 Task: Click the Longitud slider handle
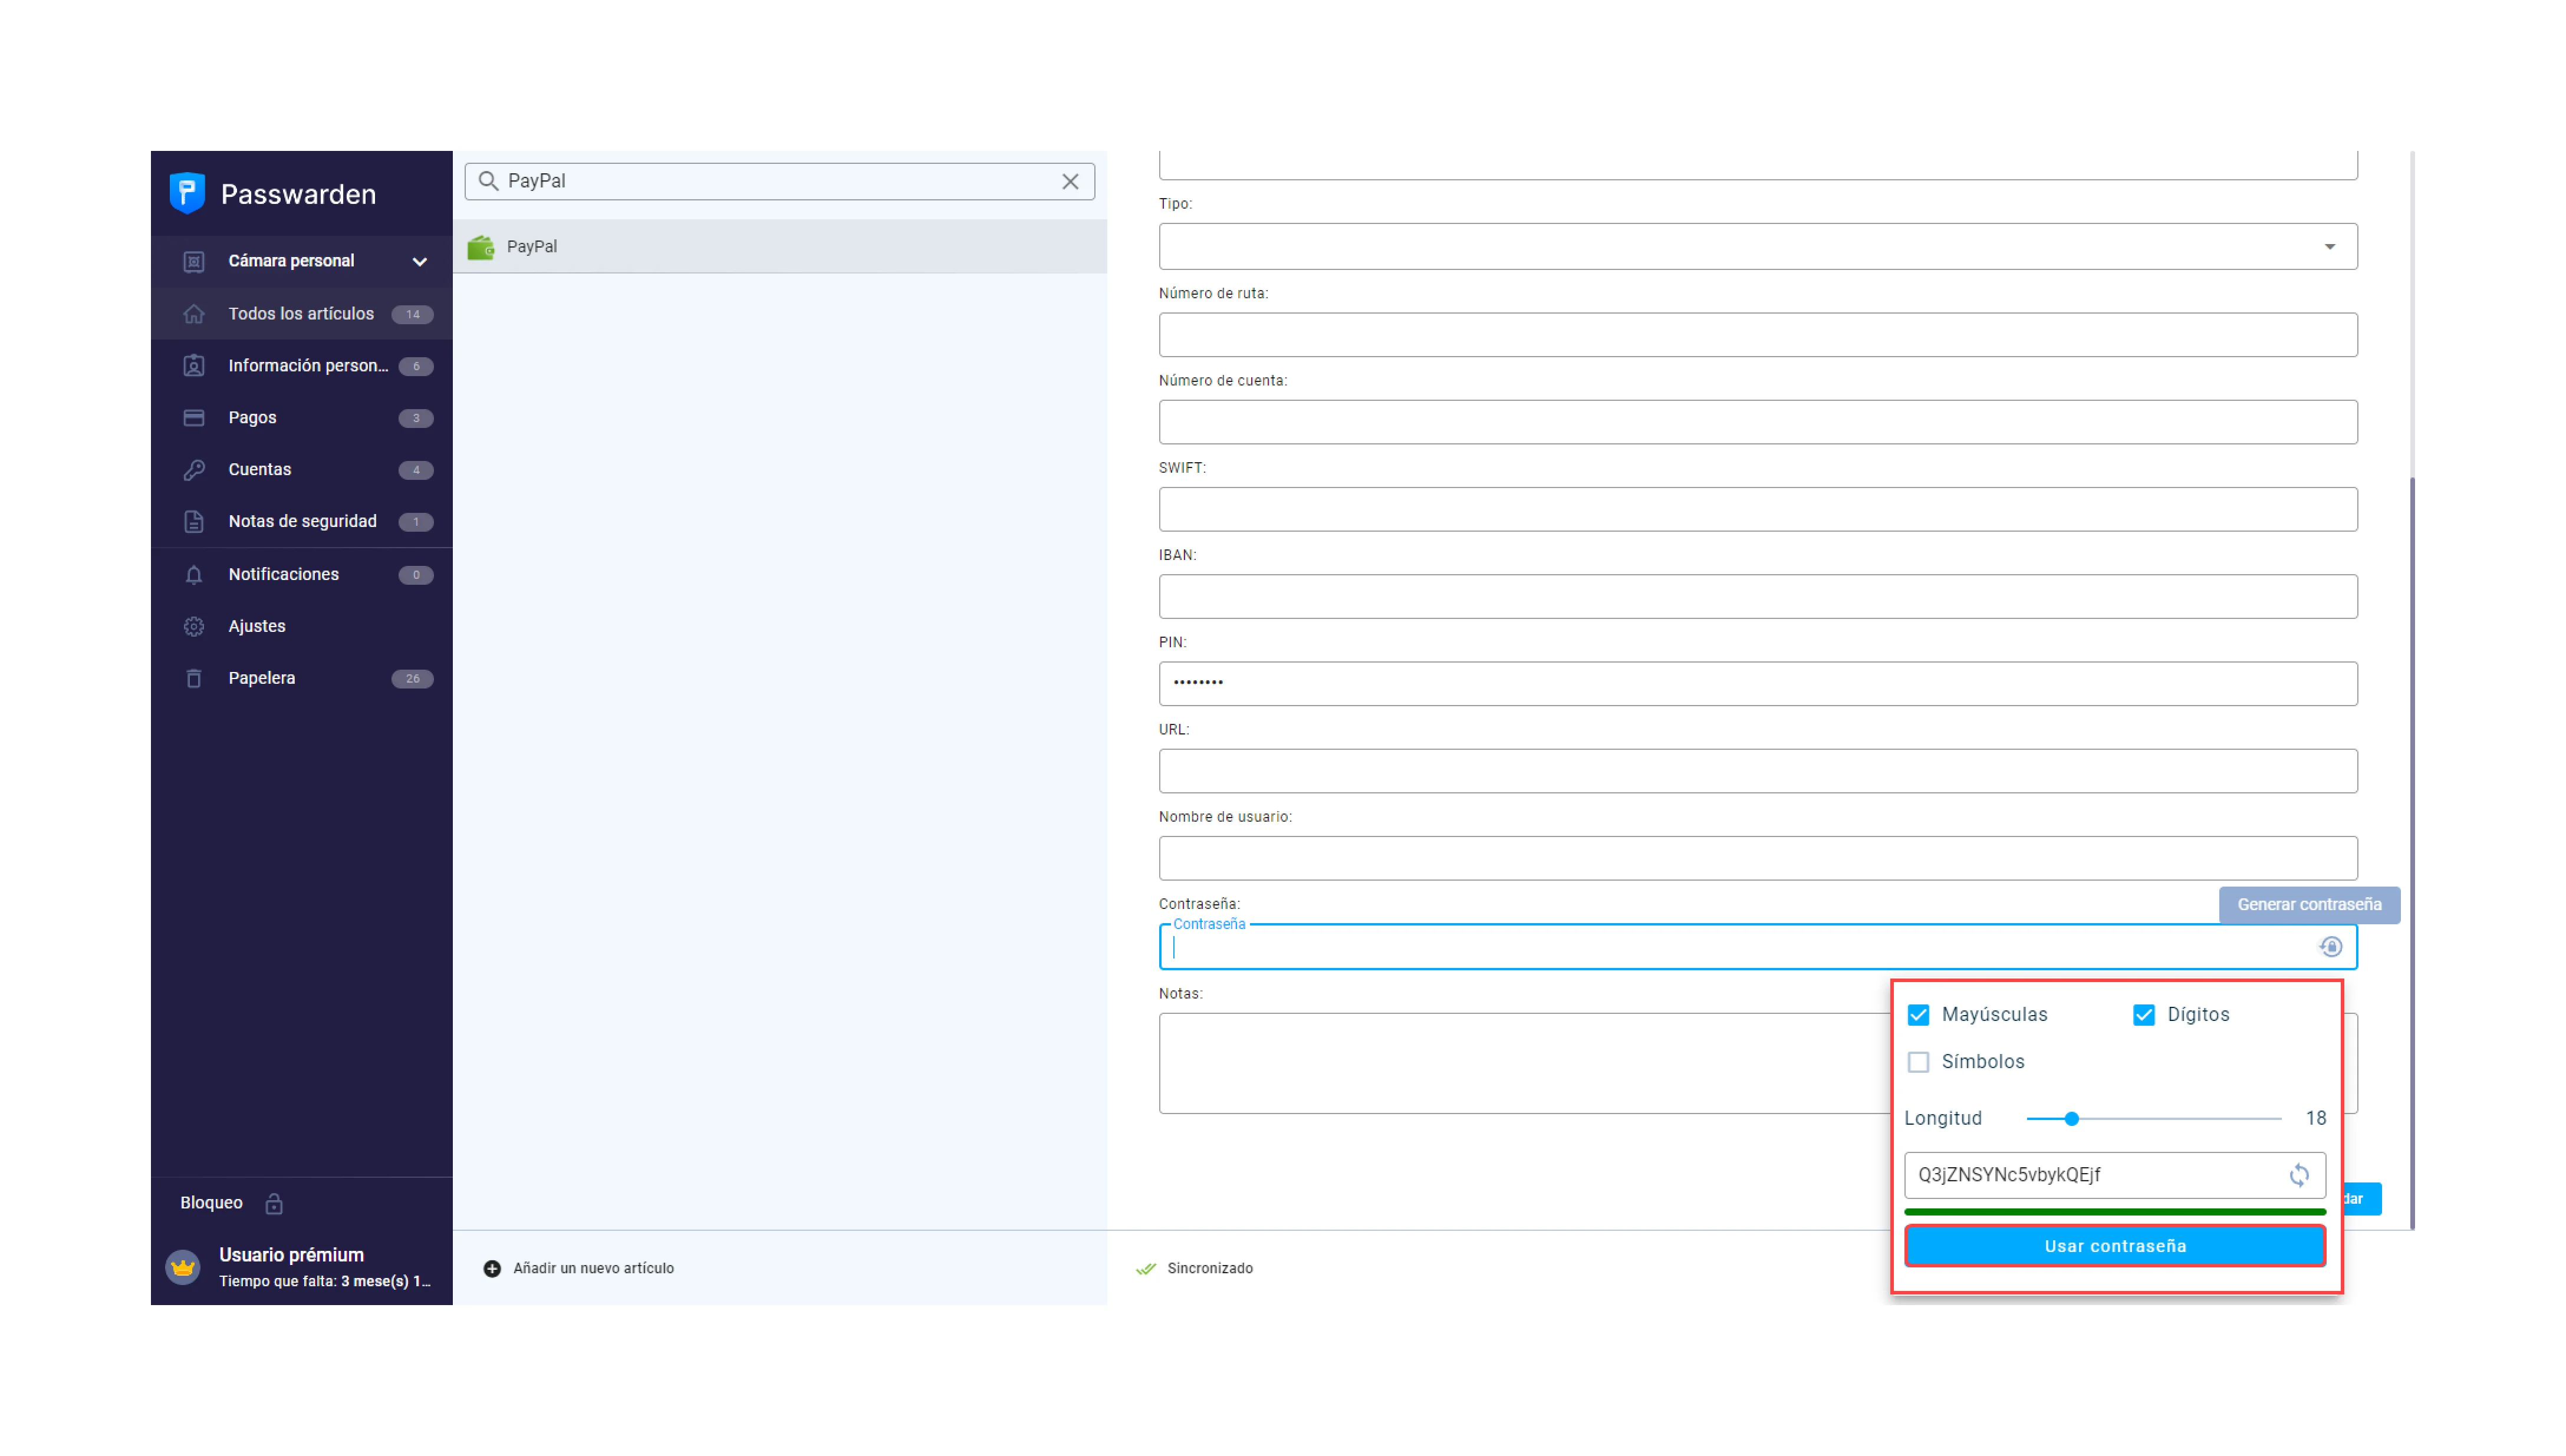2071,1118
